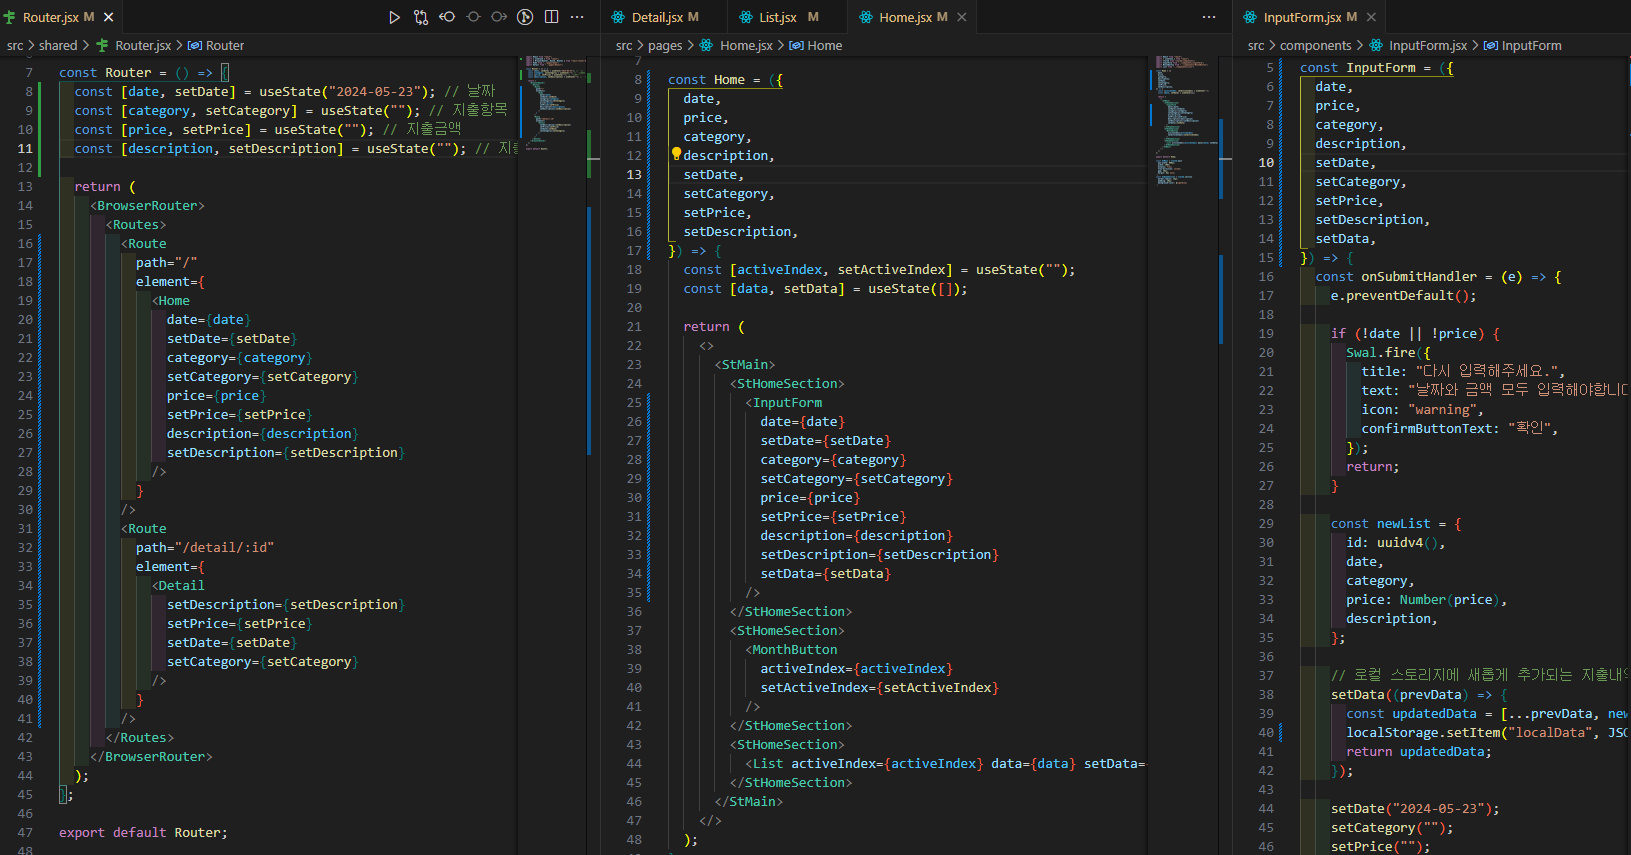
Task: Place cursor on 'export default Router;' line
Action: pos(143,832)
